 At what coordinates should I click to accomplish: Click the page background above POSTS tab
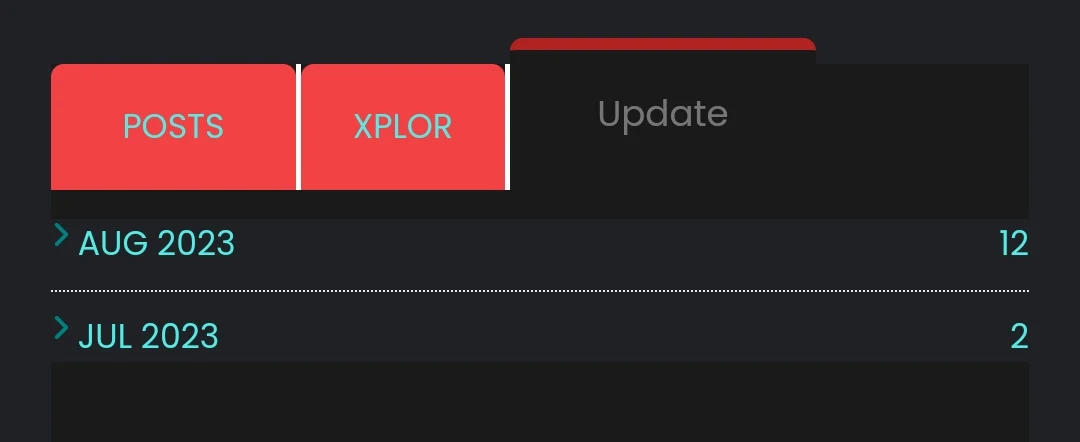[x=173, y=31]
